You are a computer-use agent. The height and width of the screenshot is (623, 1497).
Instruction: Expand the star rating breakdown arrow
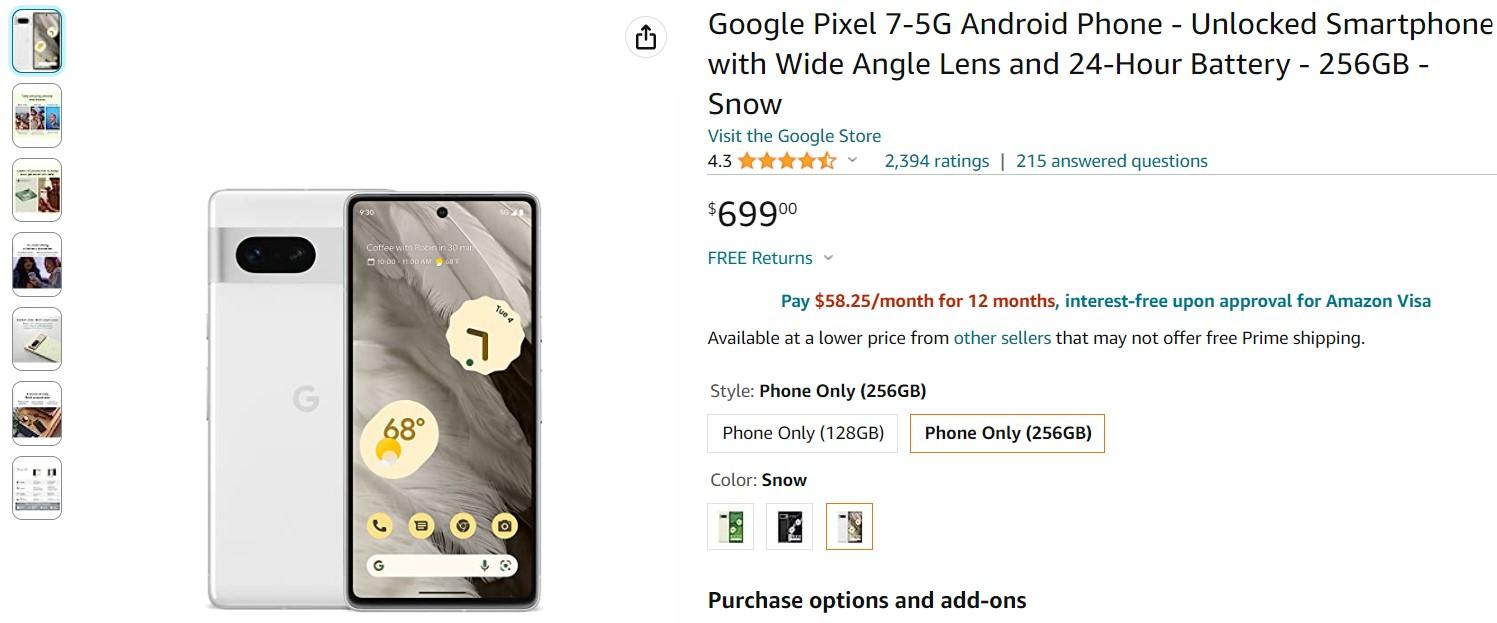pyautogui.click(x=853, y=160)
